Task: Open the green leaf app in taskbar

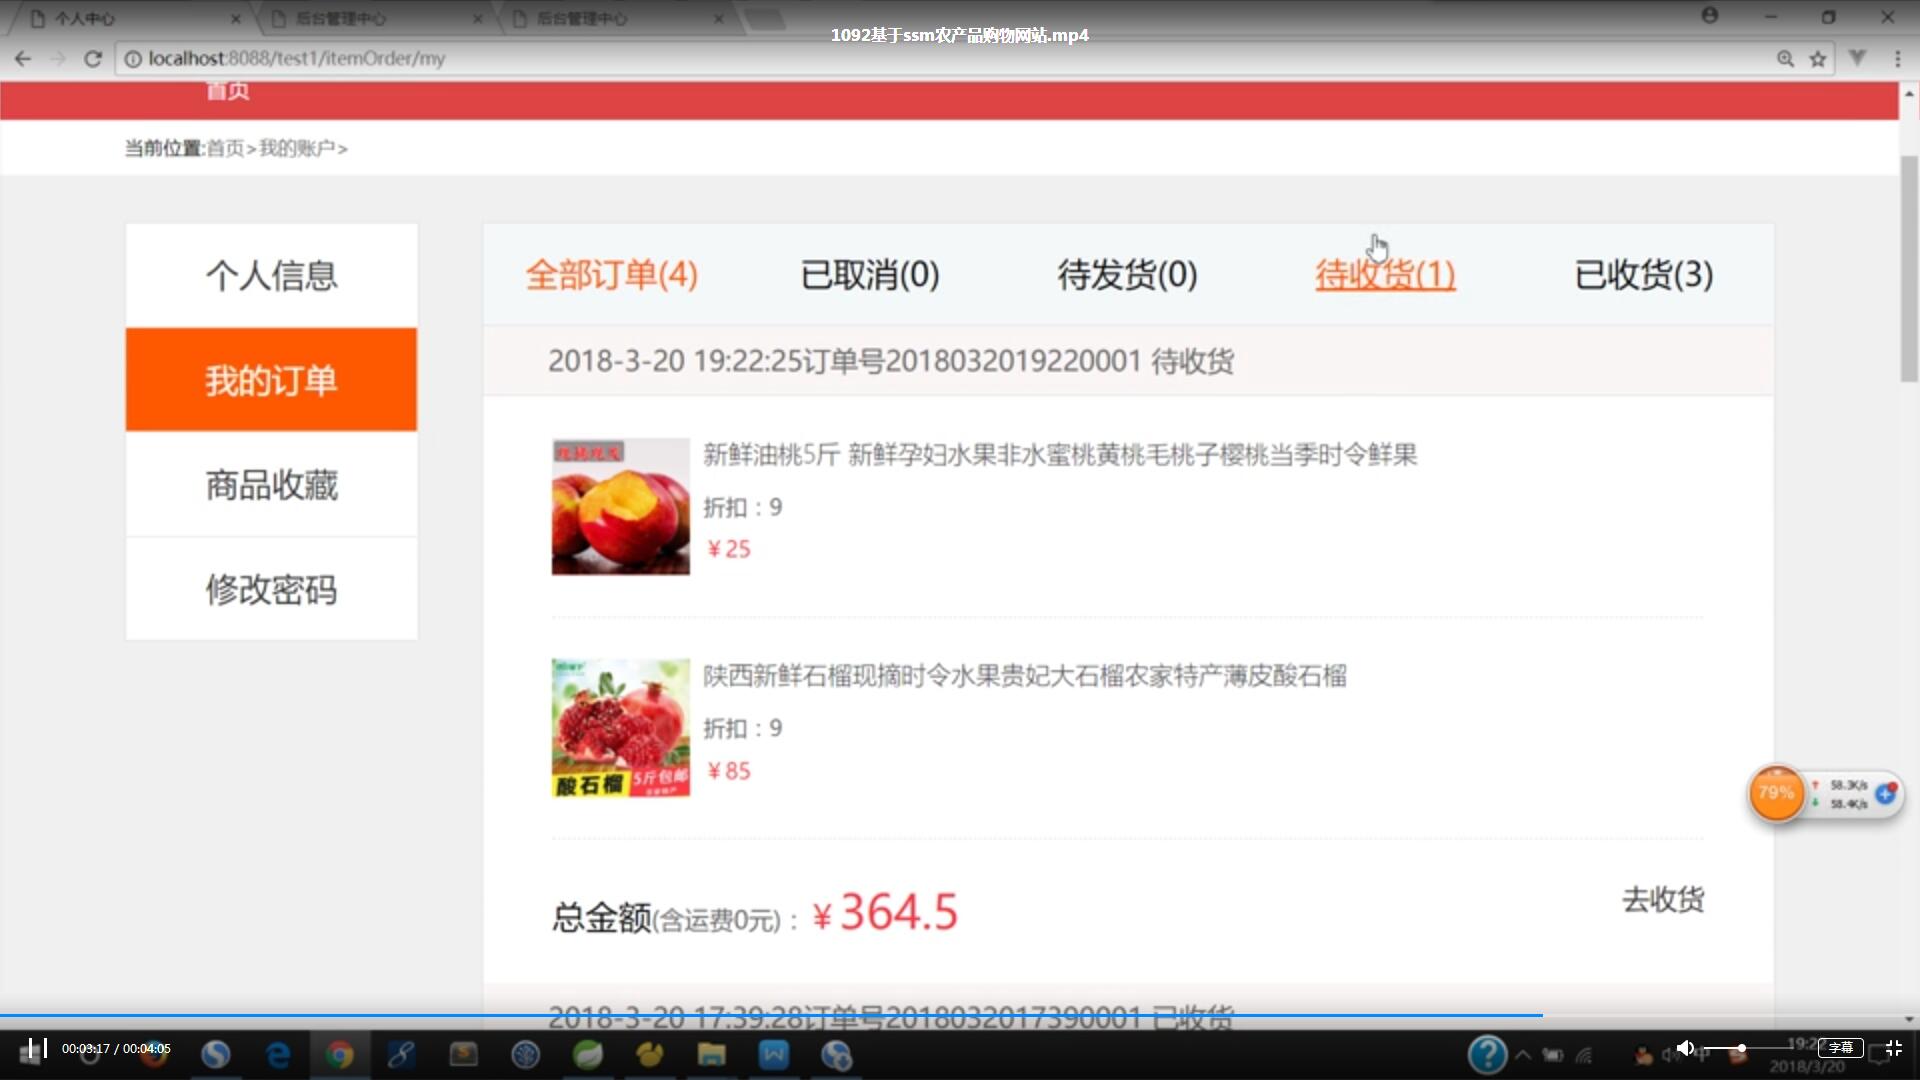Action: (x=588, y=1055)
